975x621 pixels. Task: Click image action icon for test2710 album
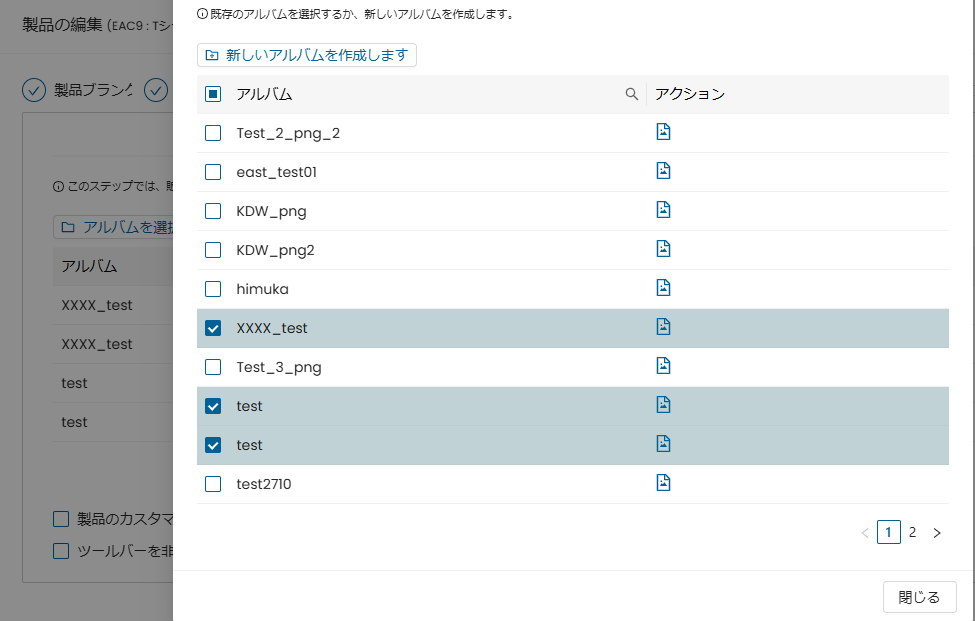coord(663,483)
